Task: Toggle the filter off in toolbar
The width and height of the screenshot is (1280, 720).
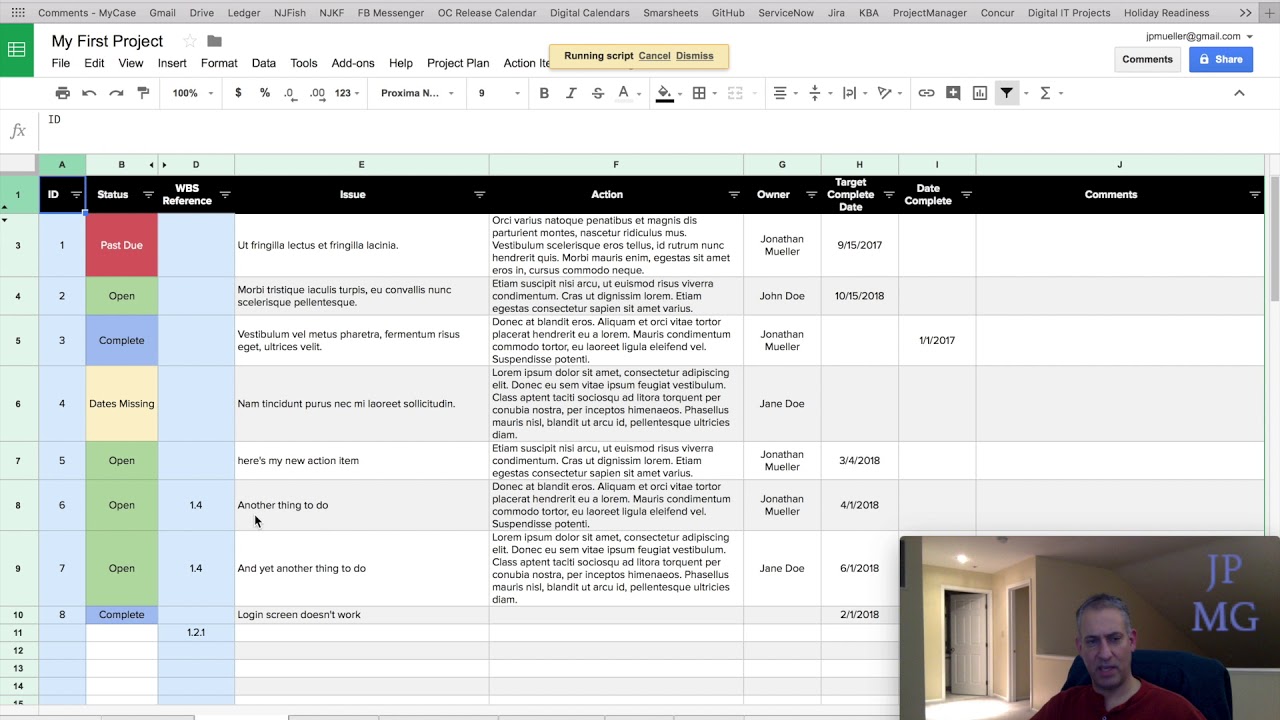Action: pos(1007,93)
